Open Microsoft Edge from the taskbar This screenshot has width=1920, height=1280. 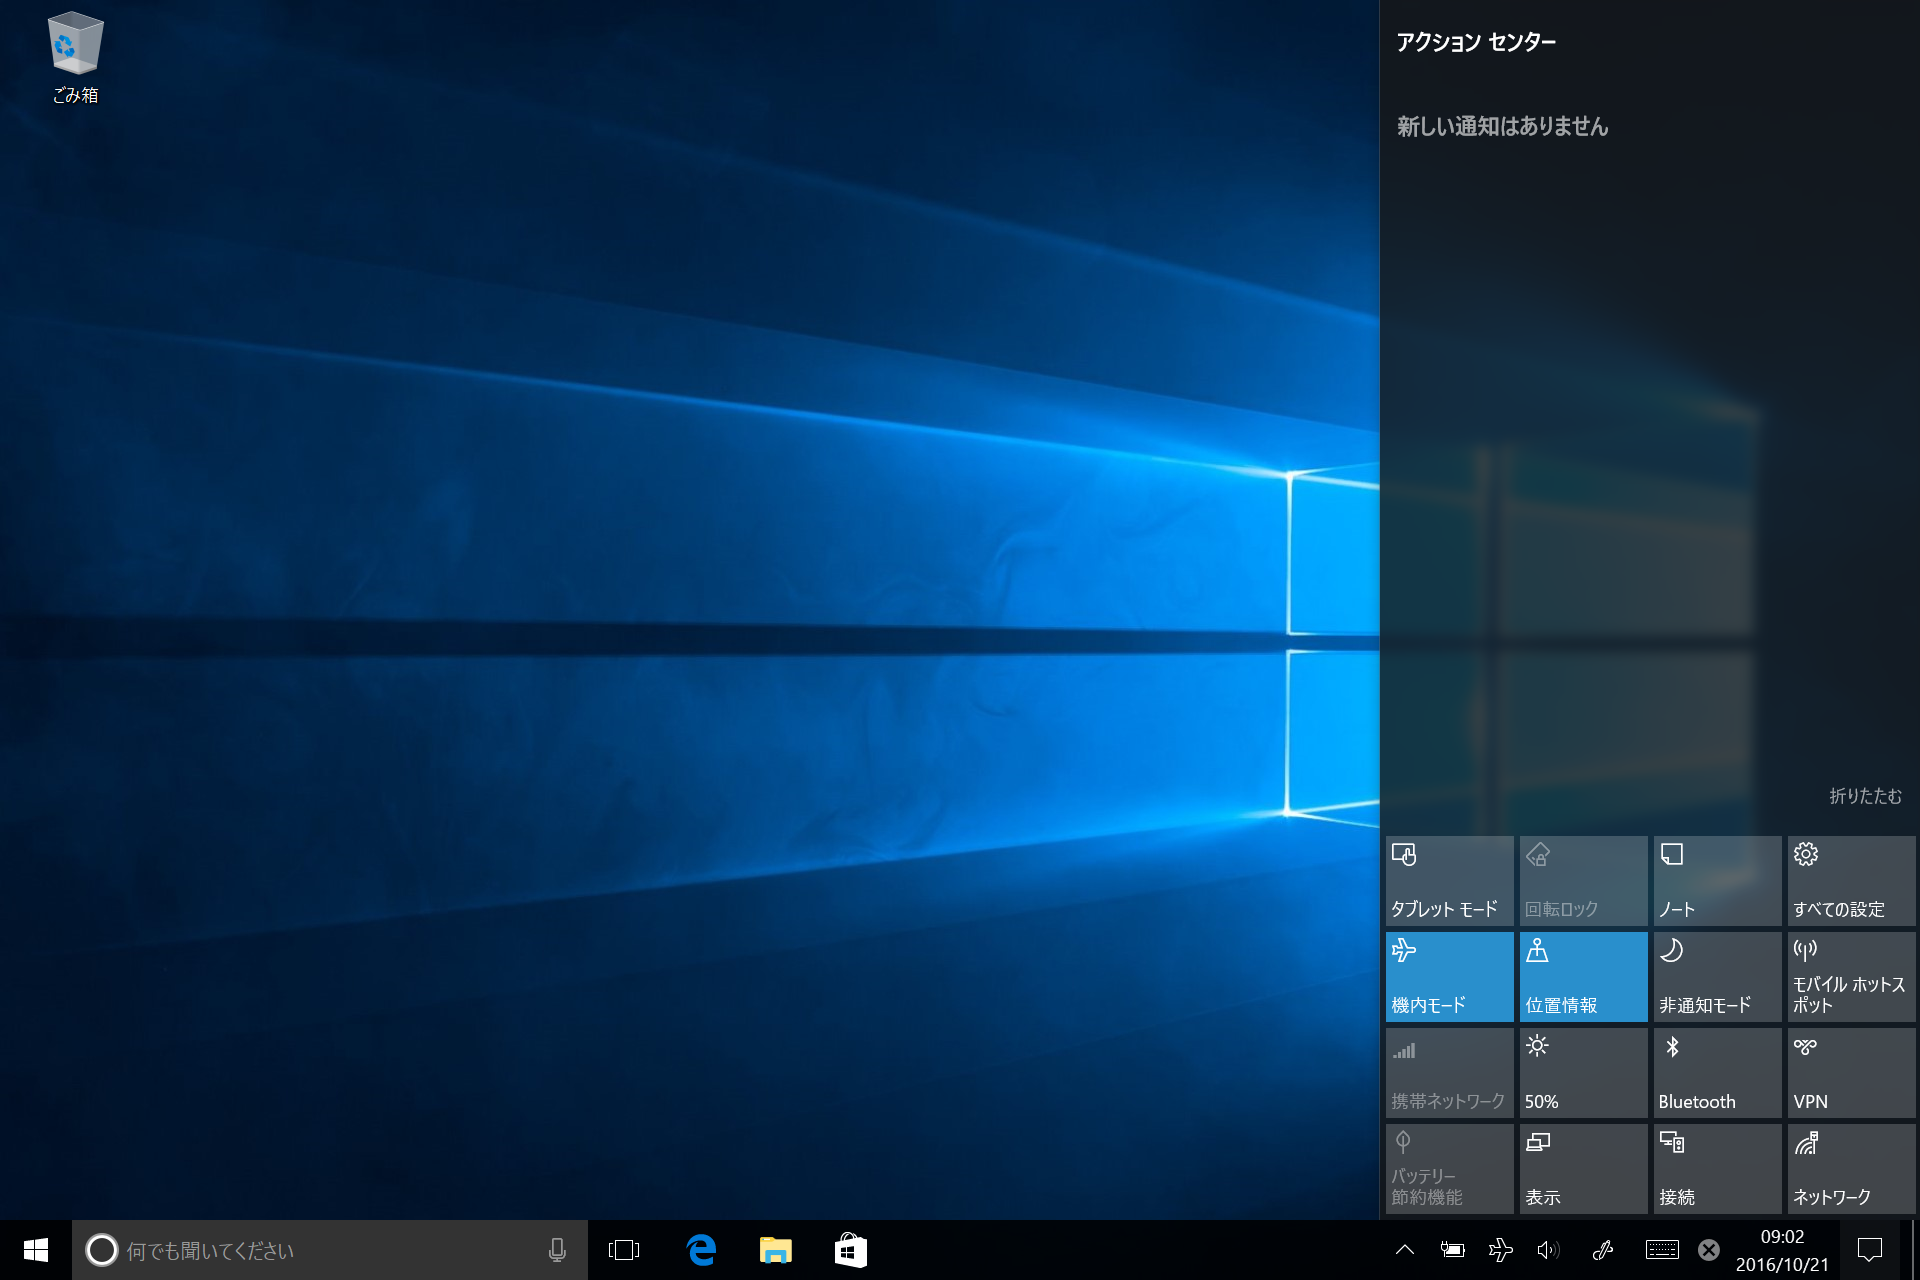point(701,1250)
